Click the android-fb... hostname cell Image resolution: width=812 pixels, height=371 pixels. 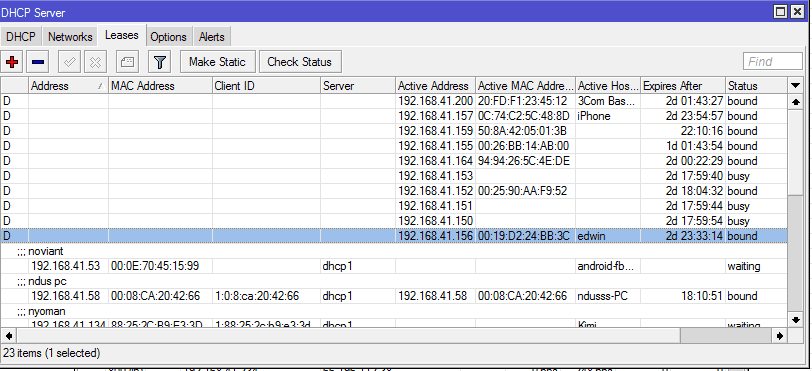[x=608, y=266]
